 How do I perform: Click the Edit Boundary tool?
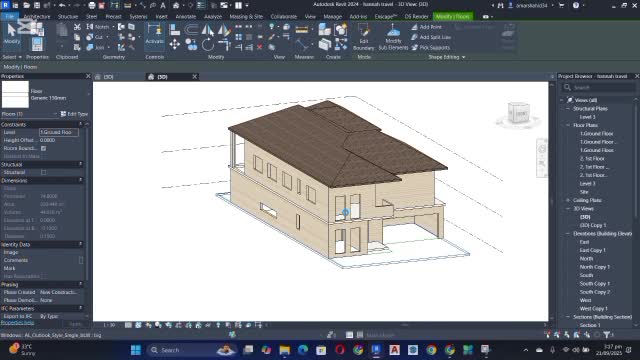tap(363, 37)
